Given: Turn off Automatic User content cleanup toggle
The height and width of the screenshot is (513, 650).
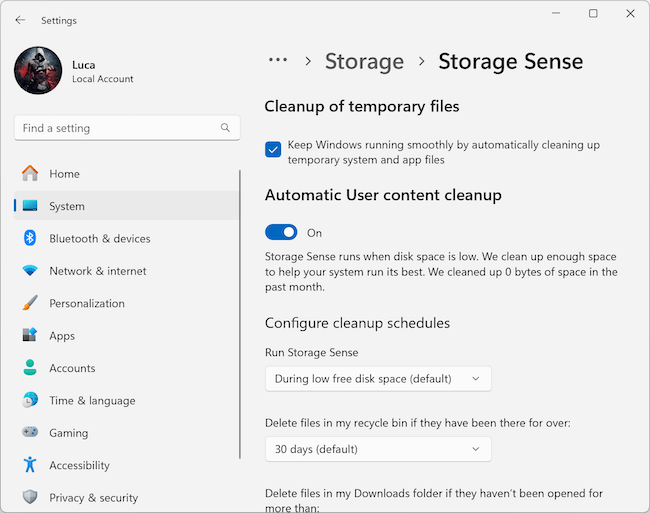Looking at the screenshot, I should click(x=281, y=232).
